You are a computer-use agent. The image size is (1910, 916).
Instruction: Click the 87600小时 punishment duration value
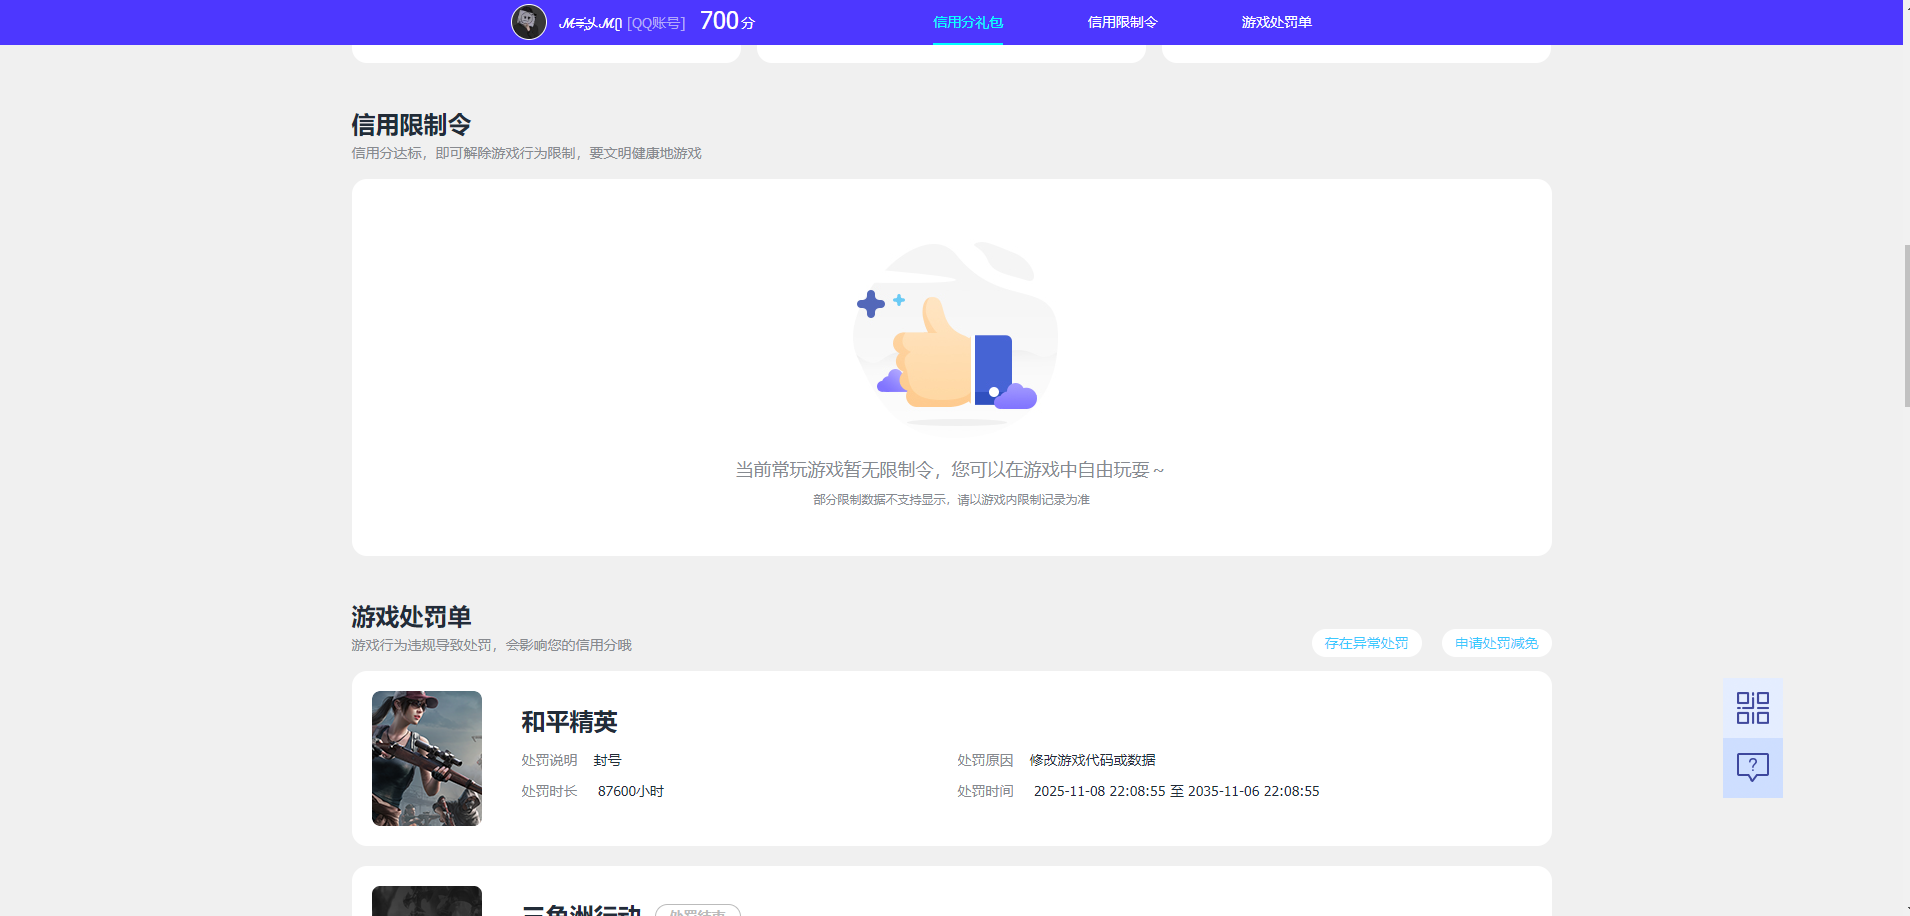click(x=629, y=790)
